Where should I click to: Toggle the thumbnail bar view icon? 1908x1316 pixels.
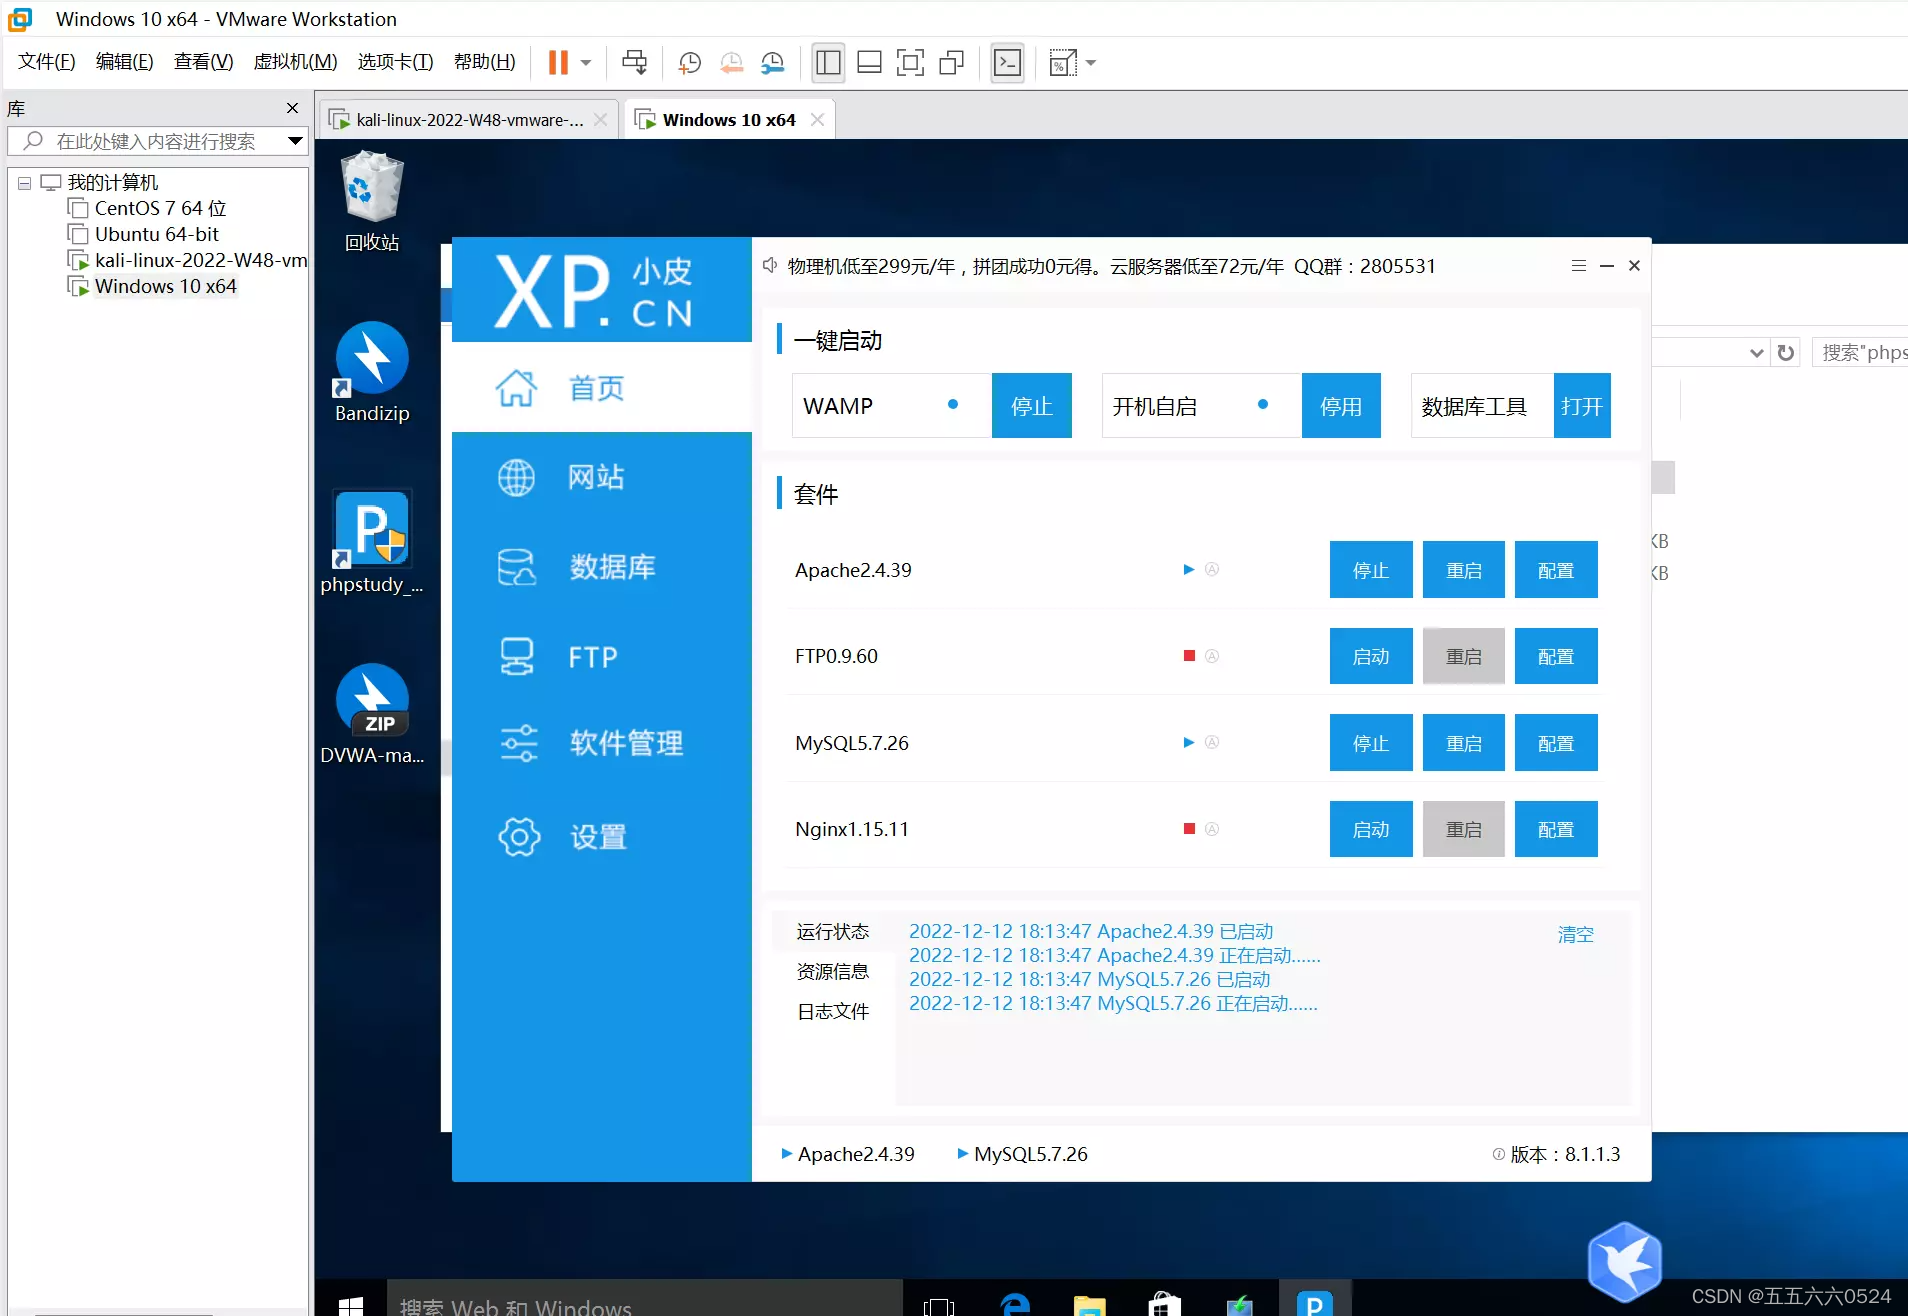coord(869,63)
